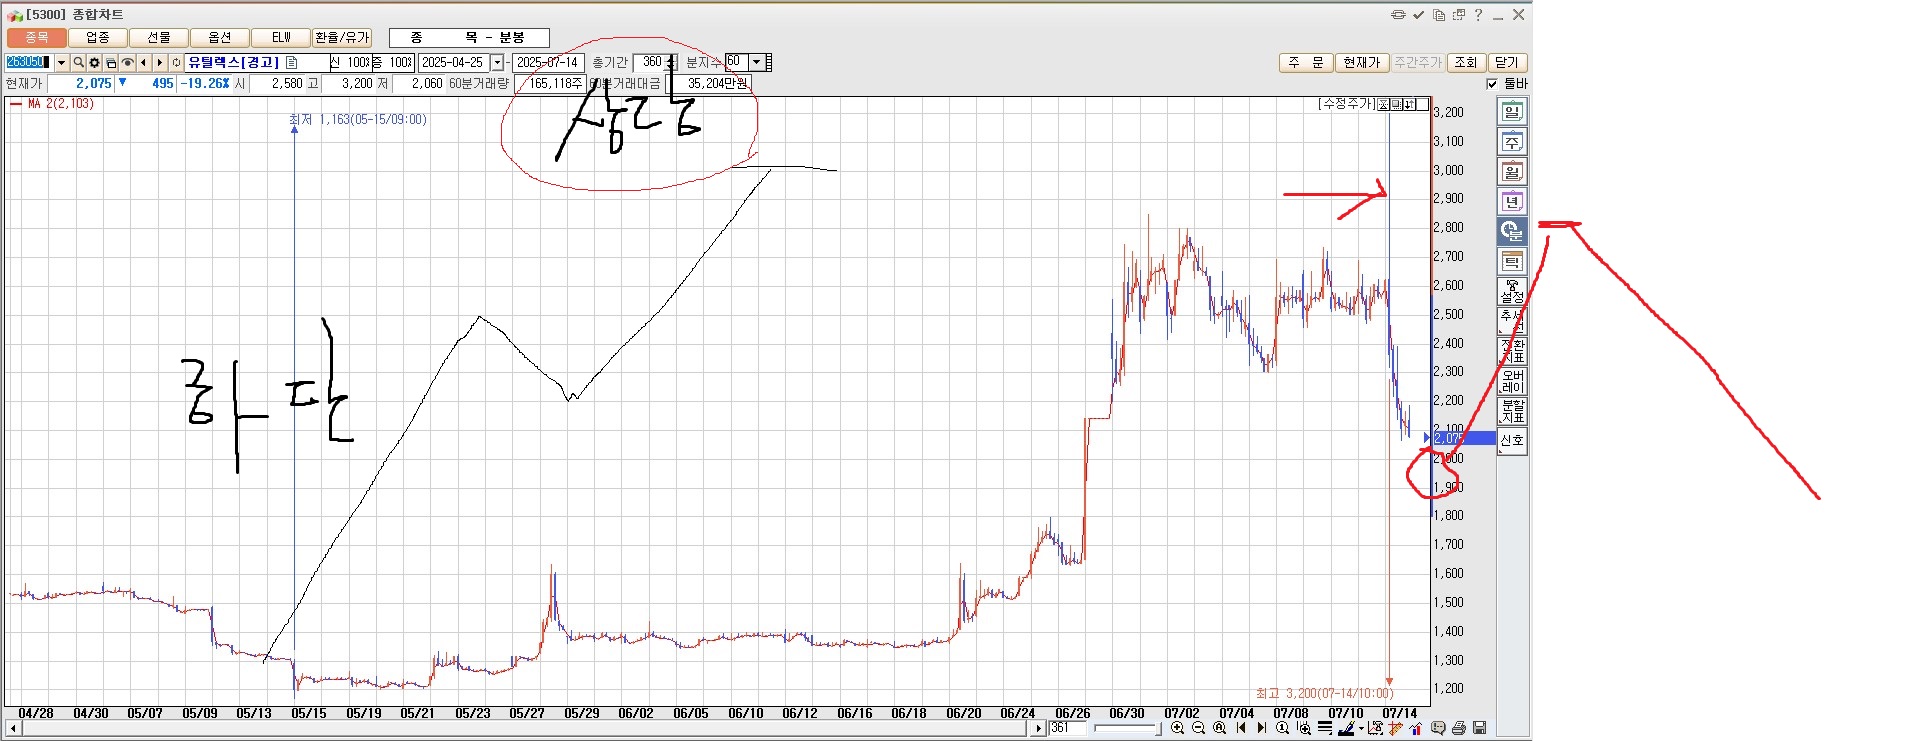Select the daily (일) chart period icon
This screenshot has height=741, width=1914.
point(1511,112)
